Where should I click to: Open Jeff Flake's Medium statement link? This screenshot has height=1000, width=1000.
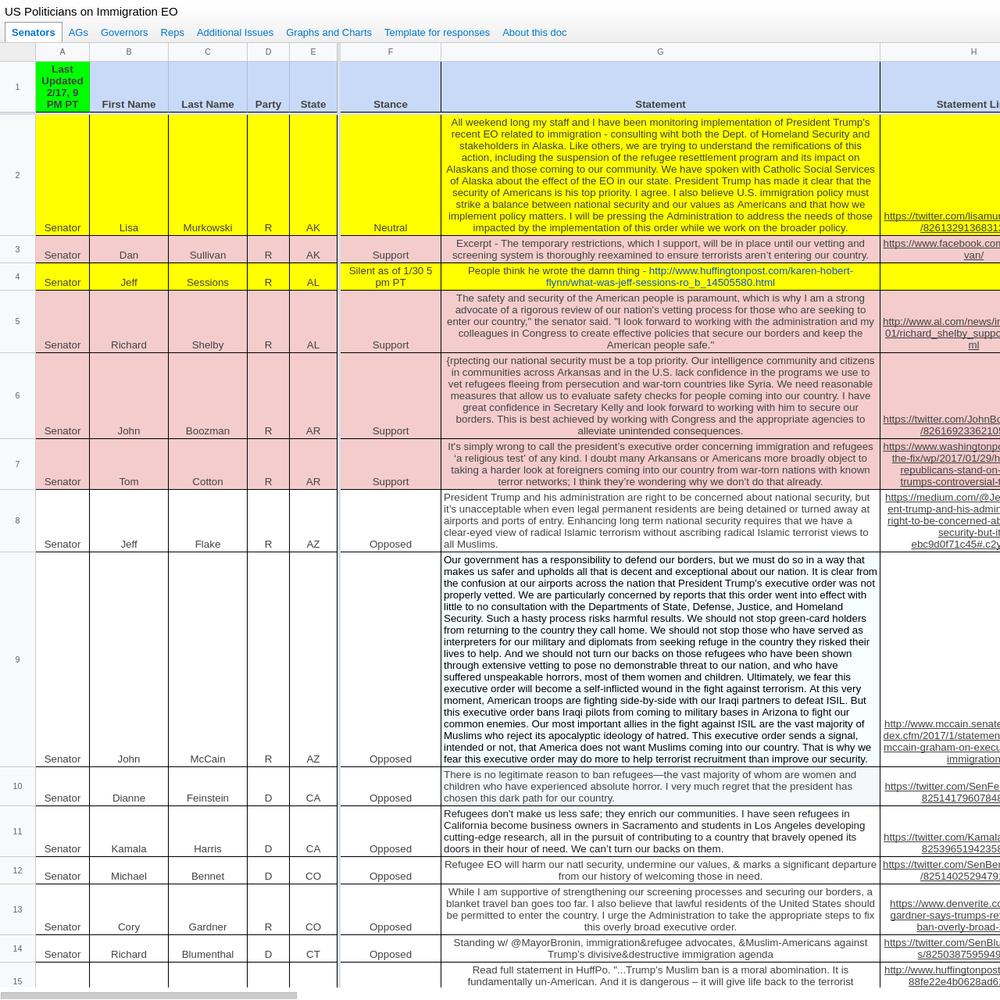pyautogui.click(x=943, y=520)
